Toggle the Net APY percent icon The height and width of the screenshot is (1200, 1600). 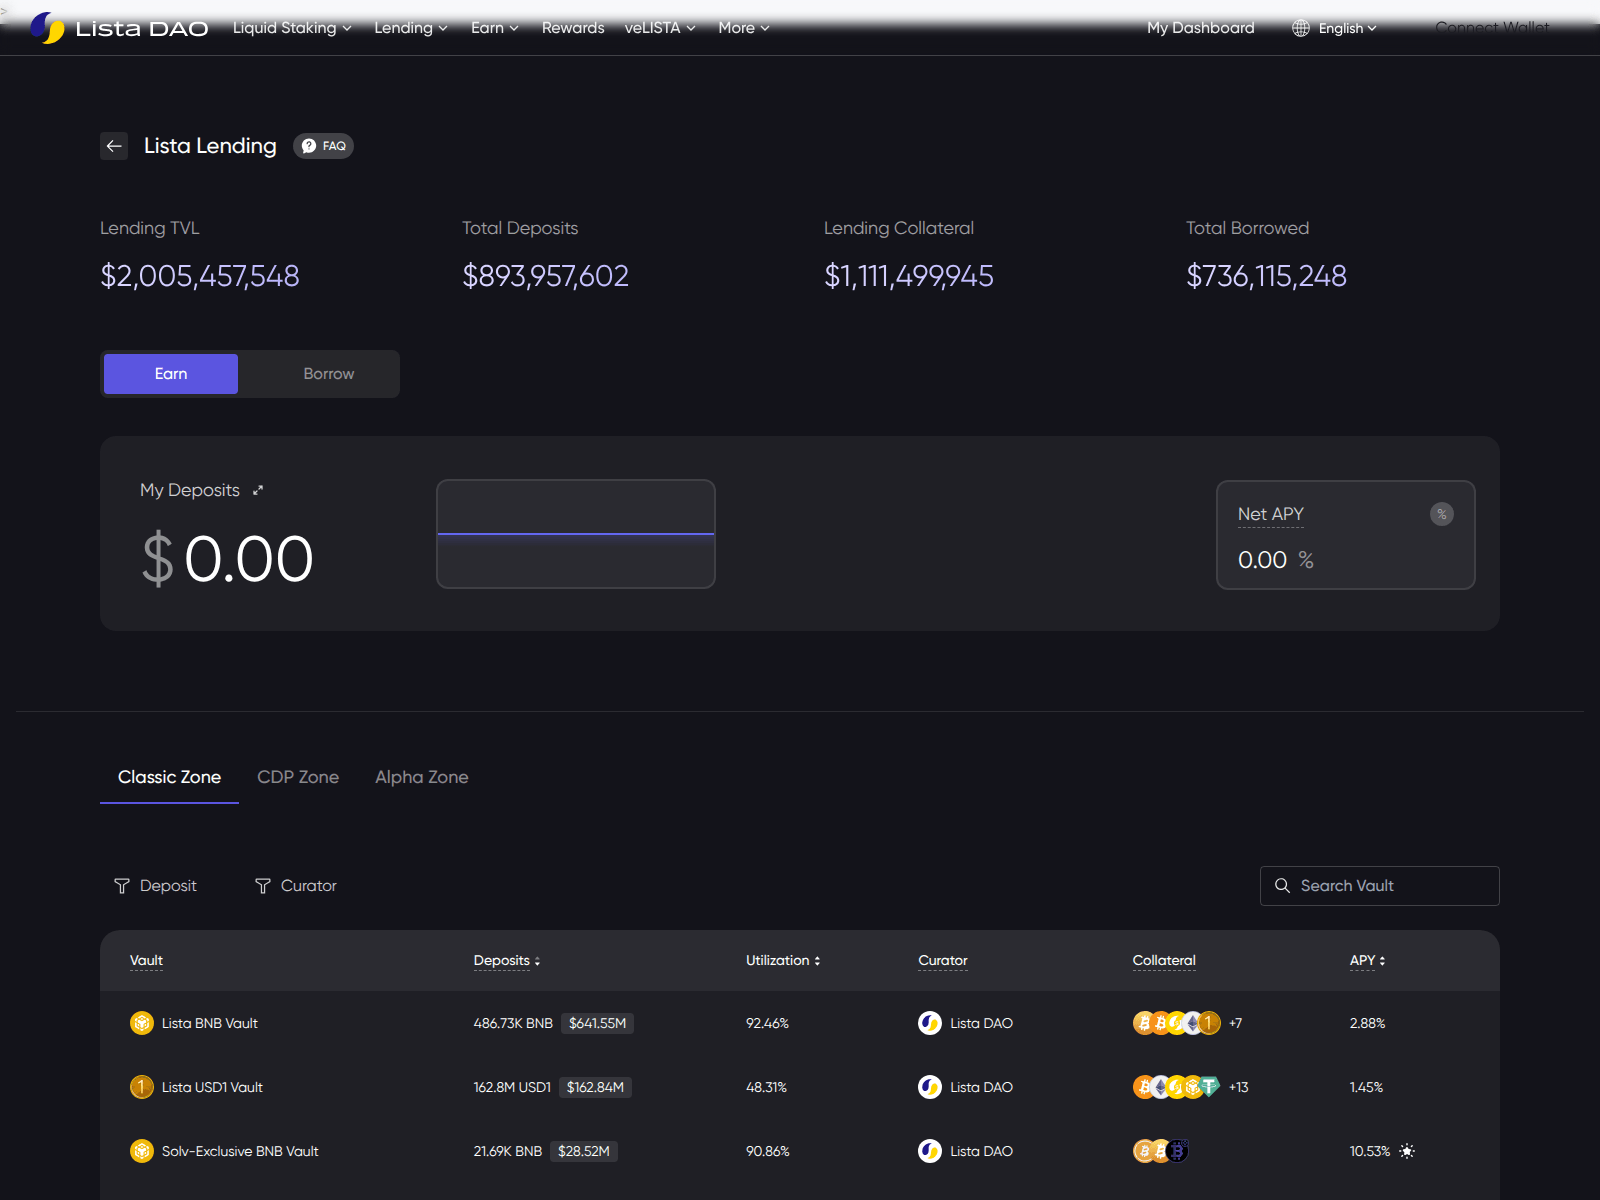pos(1441,514)
